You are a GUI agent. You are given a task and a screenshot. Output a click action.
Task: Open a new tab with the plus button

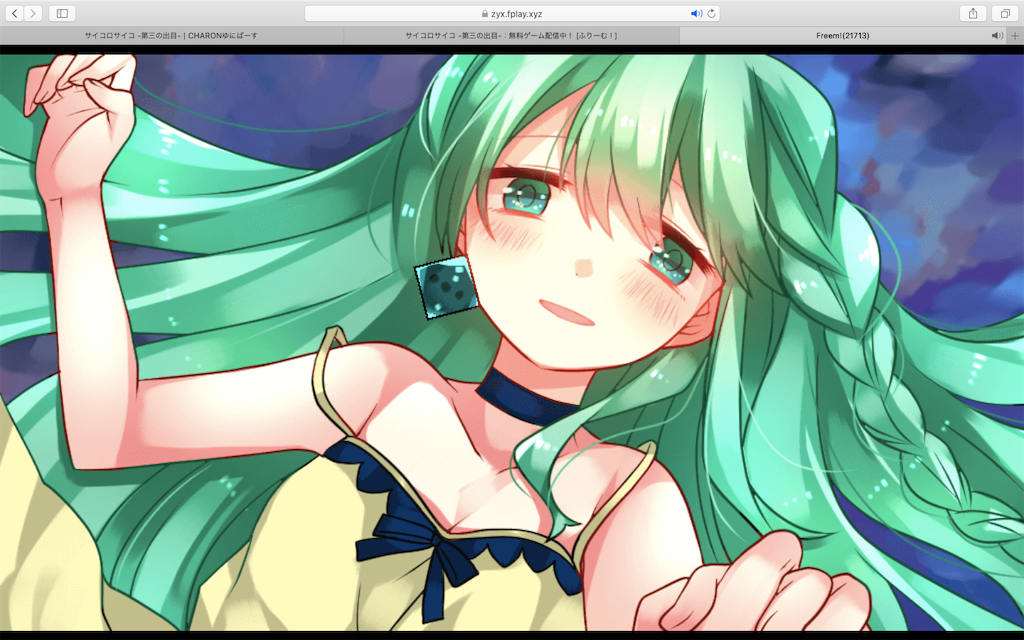1015,35
